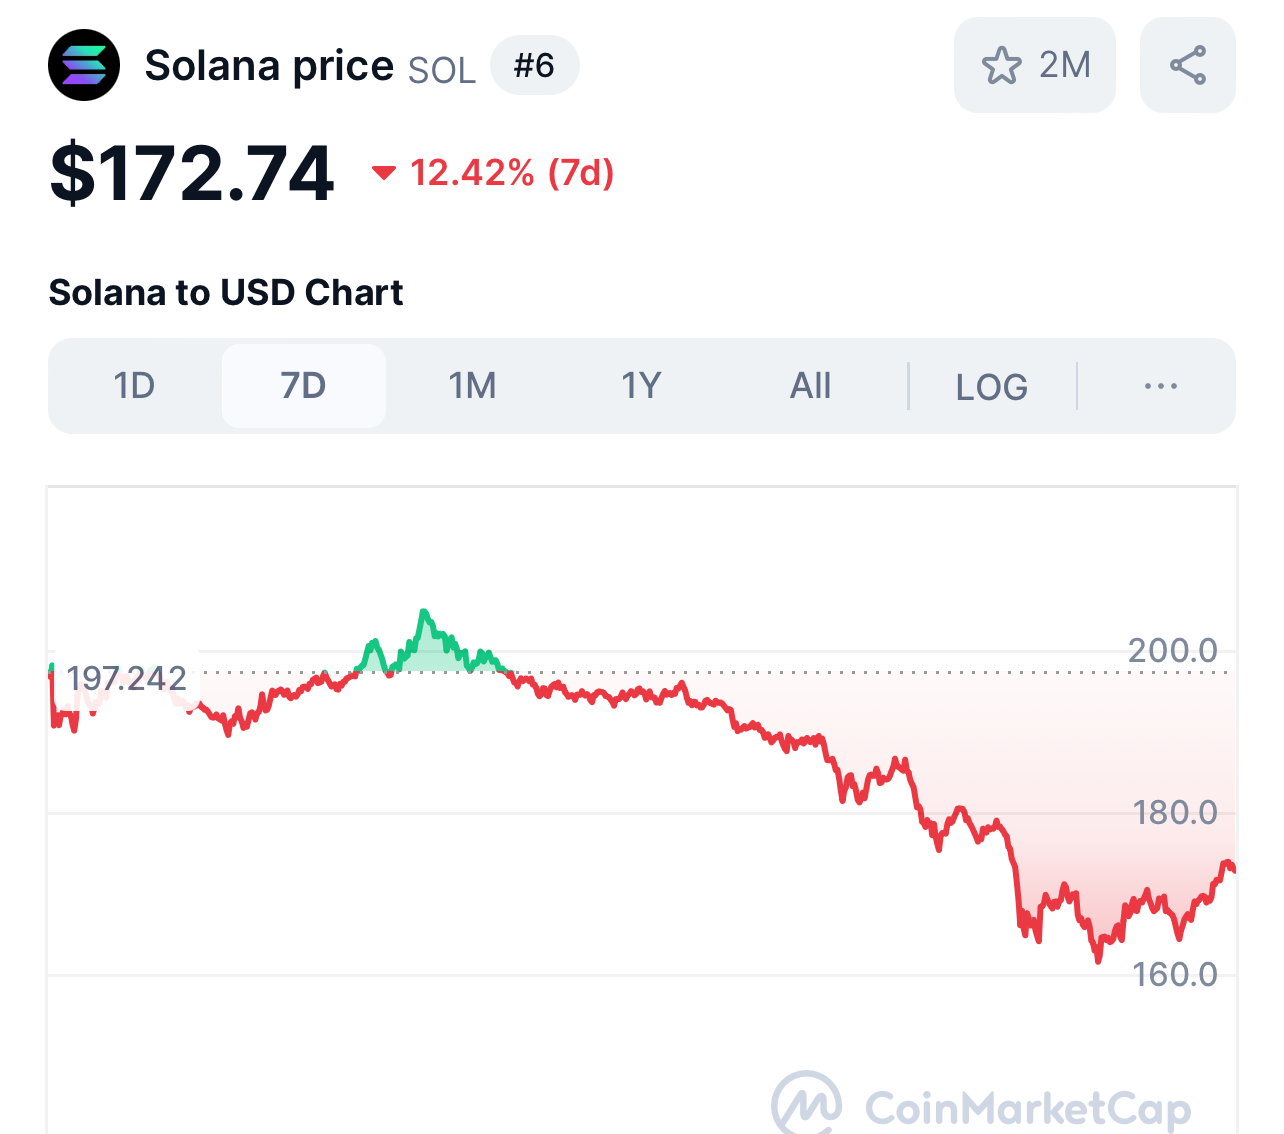Tap the share icon button
Screen dimensions: 1284x1134
pos(1187,65)
